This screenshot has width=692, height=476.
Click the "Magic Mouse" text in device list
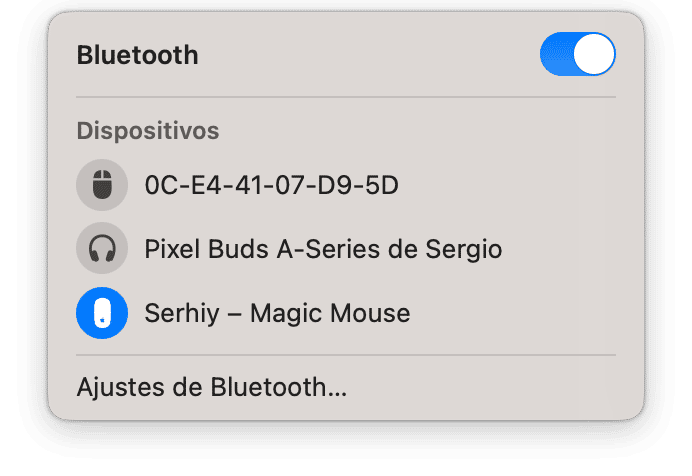click(330, 313)
